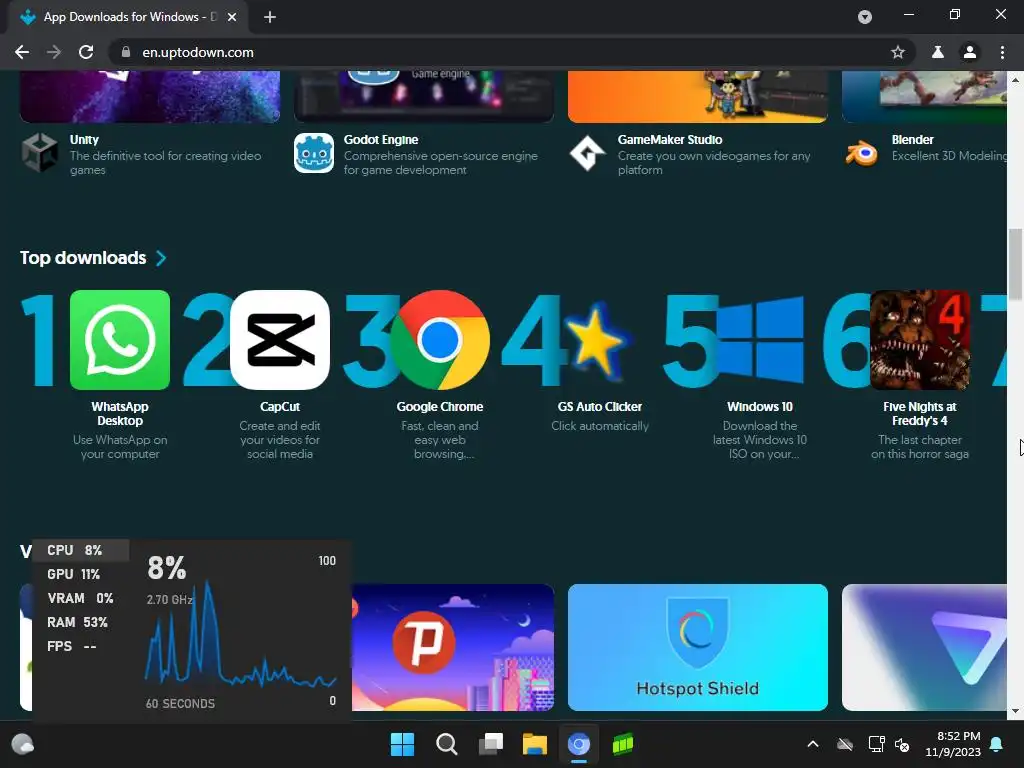Screen dimensions: 1024x768
Task: Click the GameMaker Studio logo icon
Action: click(587, 153)
